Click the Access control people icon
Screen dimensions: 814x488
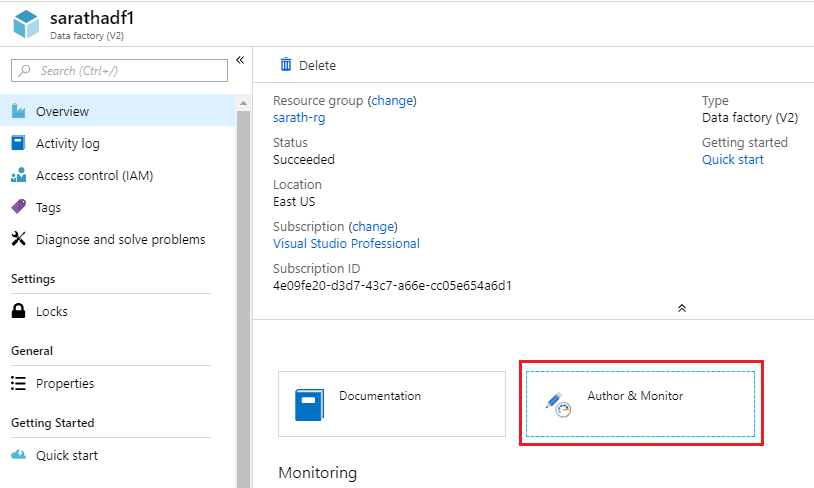[19, 175]
